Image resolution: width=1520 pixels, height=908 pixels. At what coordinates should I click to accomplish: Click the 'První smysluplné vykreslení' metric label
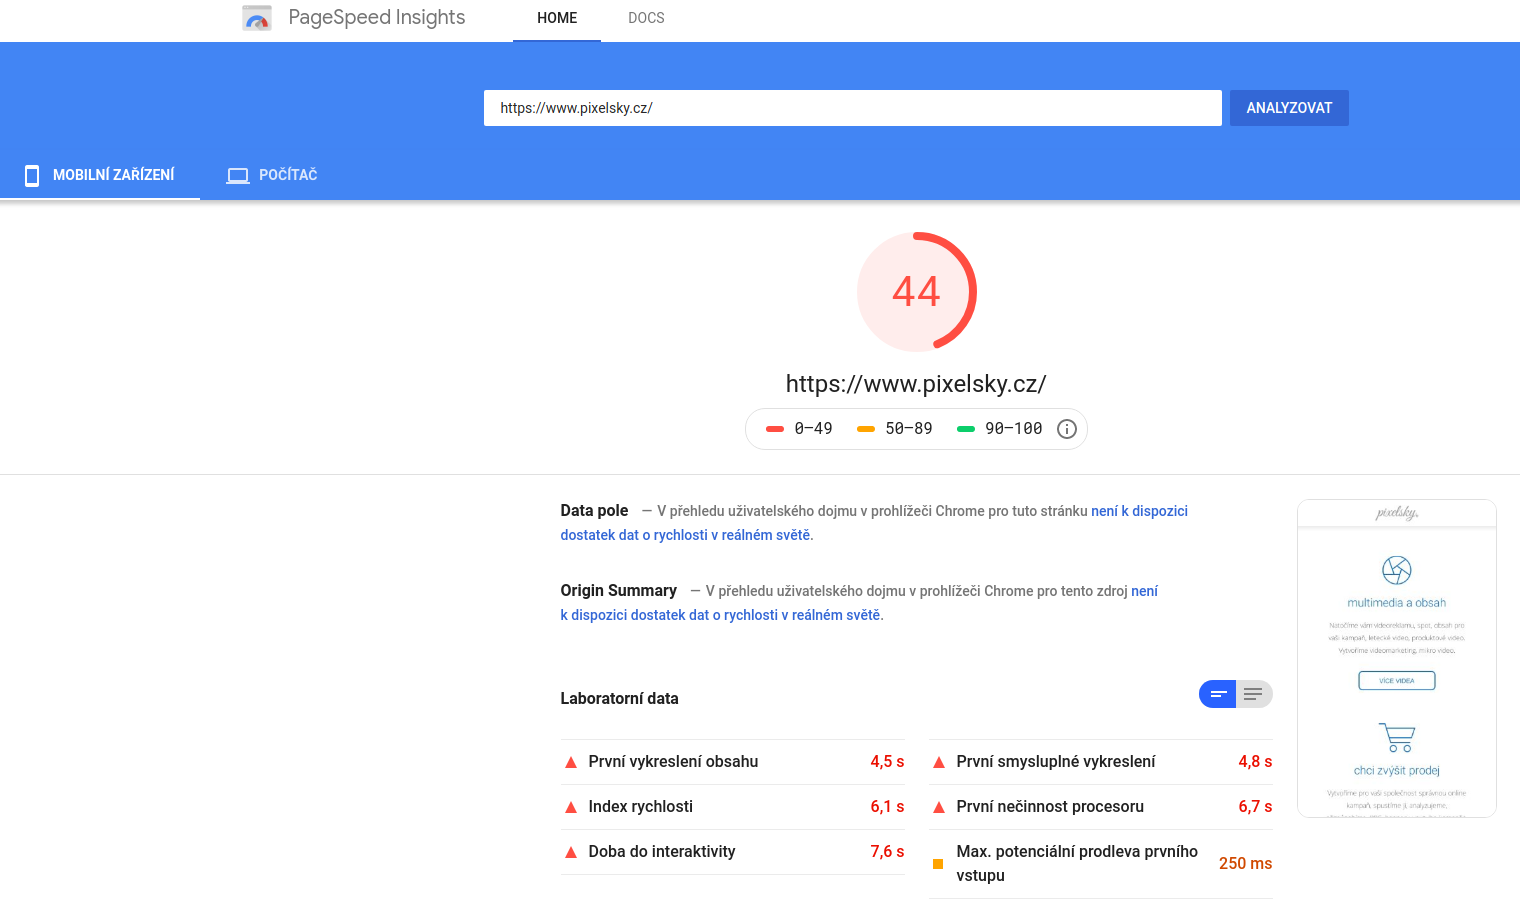(x=1056, y=762)
